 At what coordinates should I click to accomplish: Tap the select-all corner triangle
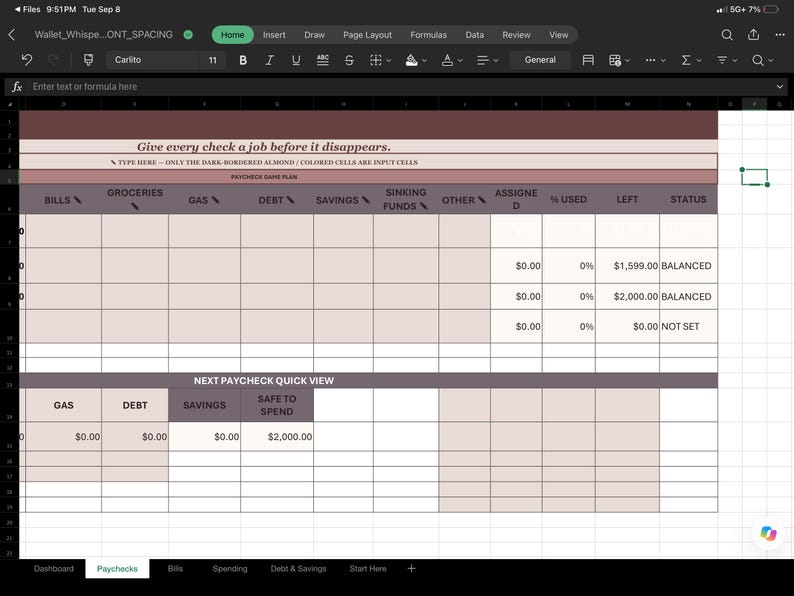pos(10,104)
